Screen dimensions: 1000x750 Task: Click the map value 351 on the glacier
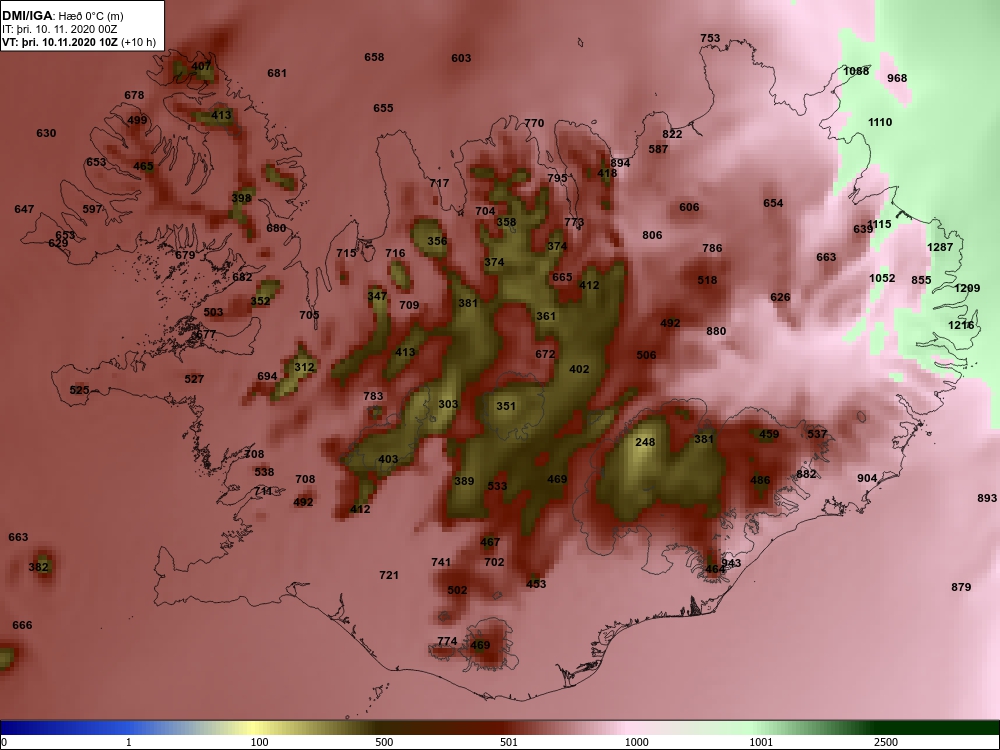tap(506, 406)
